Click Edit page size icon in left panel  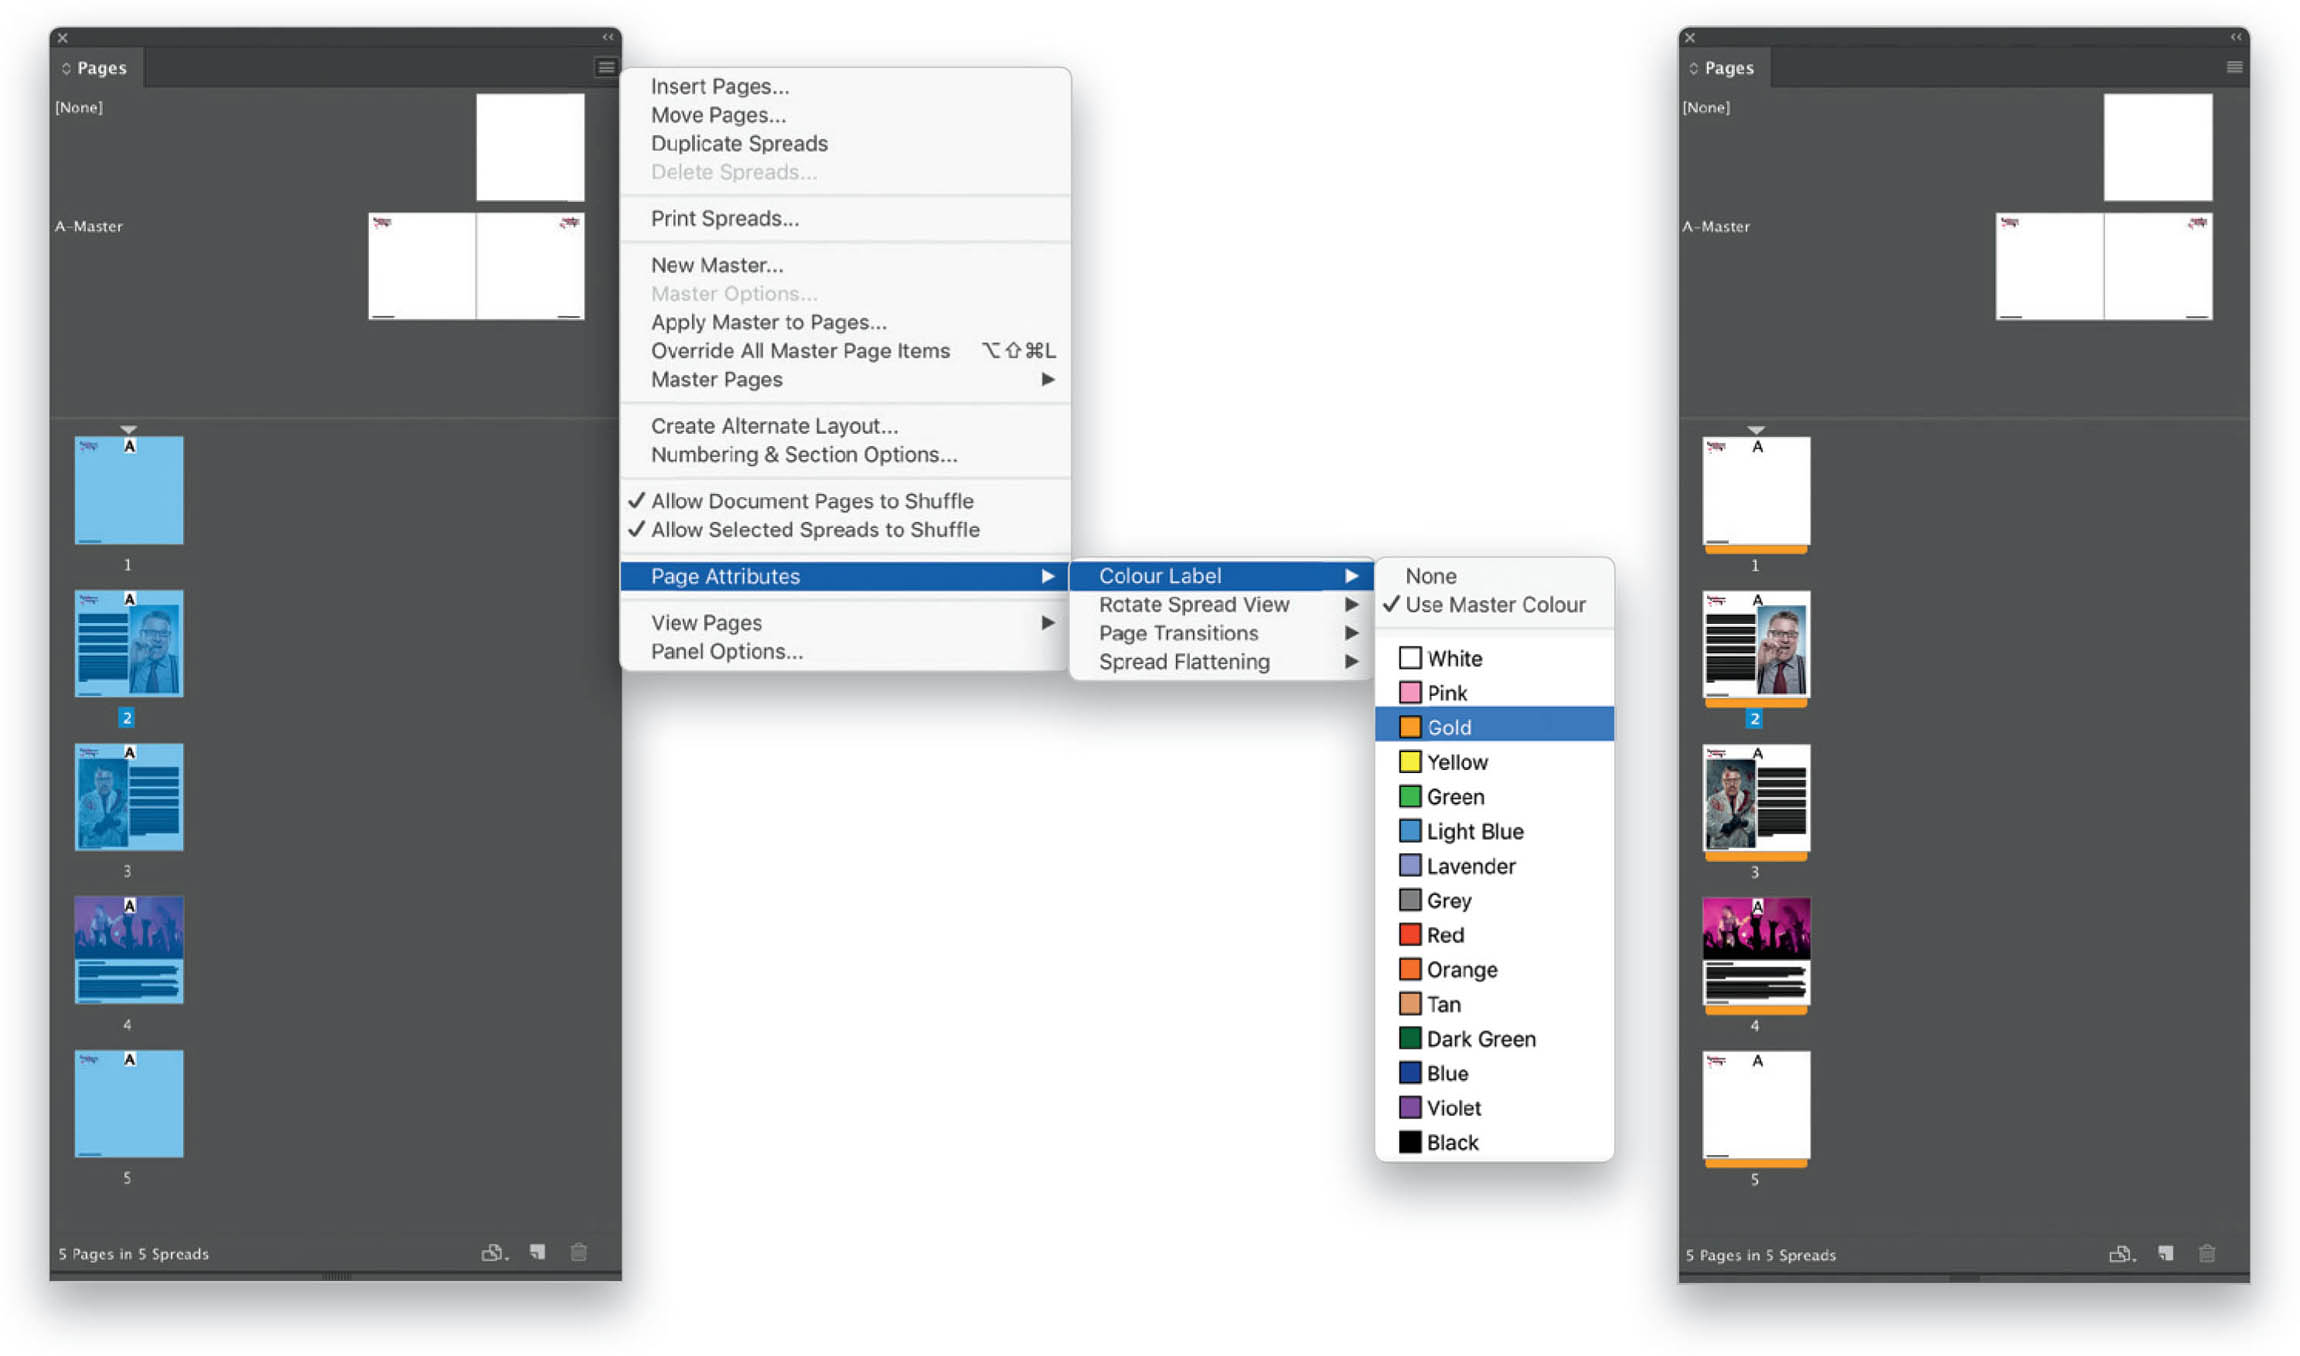click(x=494, y=1253)
